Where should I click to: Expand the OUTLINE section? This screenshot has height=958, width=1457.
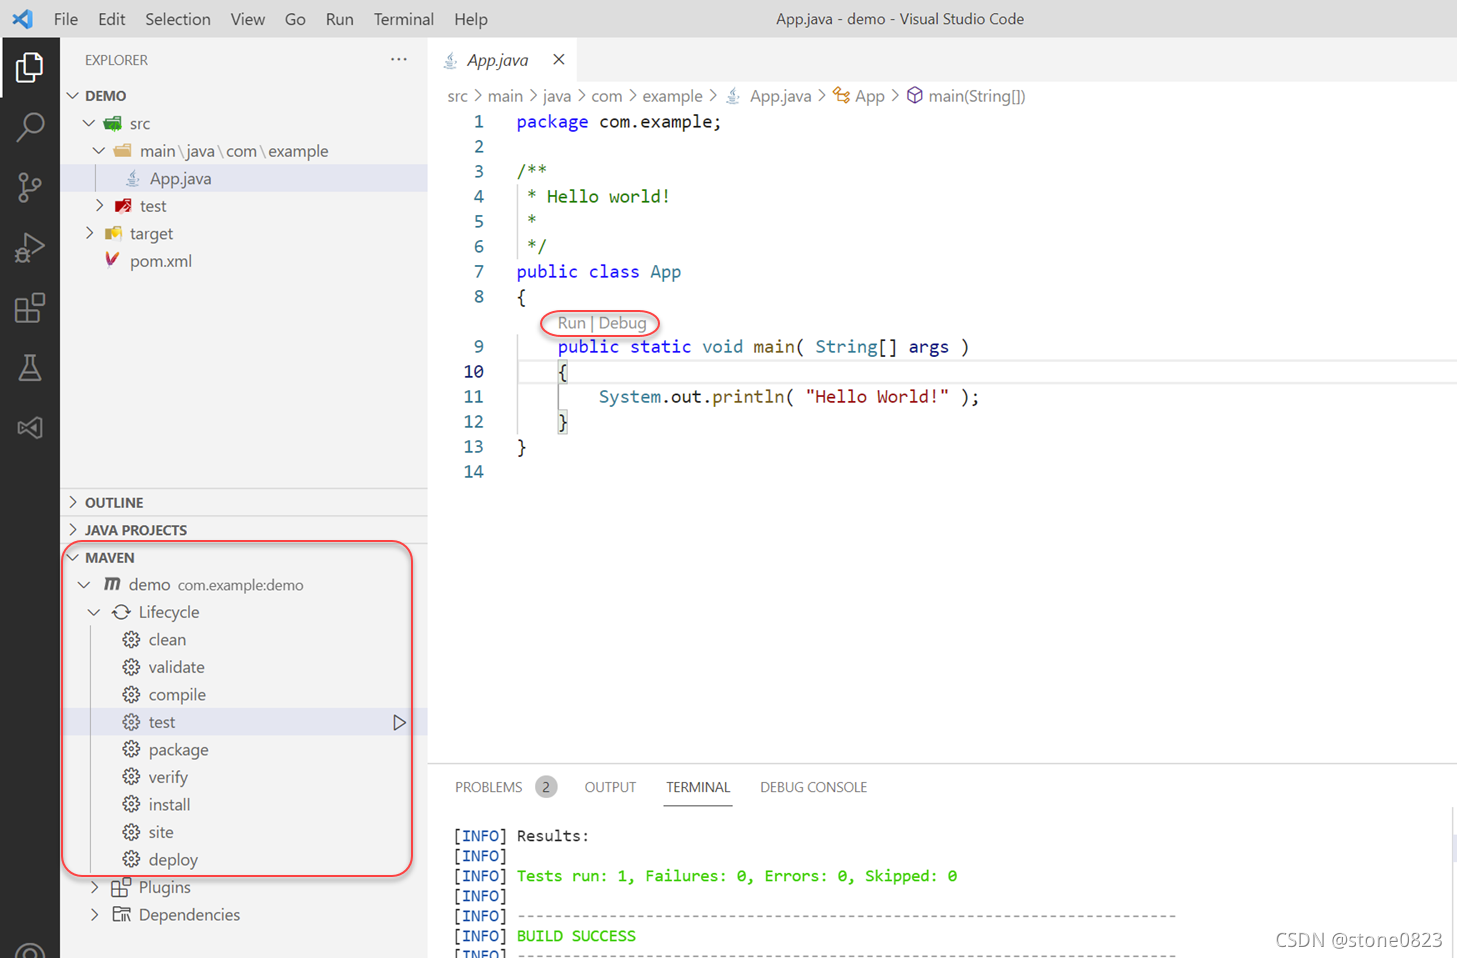[x=73, y=502]
